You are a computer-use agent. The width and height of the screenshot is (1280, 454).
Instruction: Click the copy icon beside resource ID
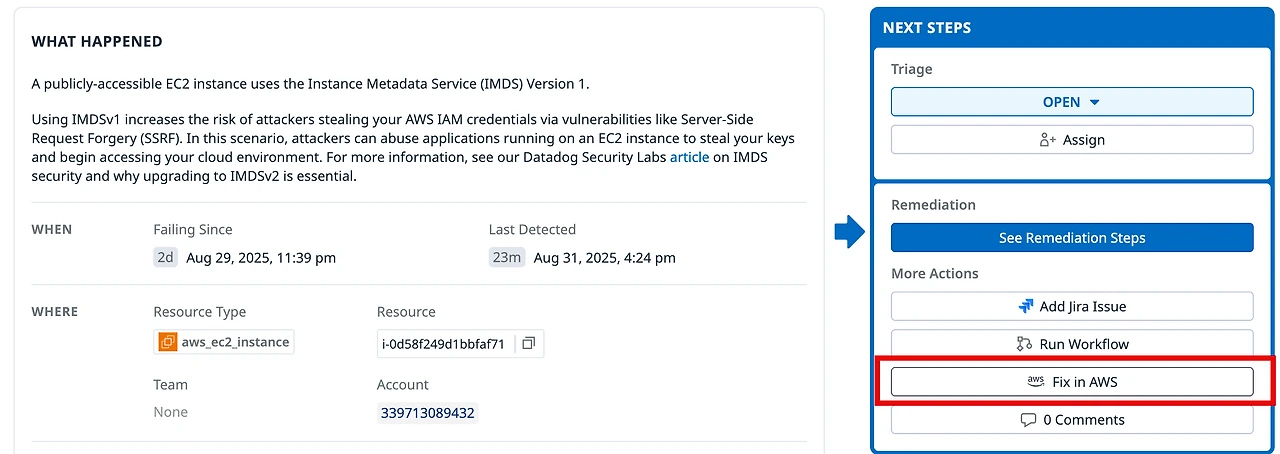click(529, 343)
